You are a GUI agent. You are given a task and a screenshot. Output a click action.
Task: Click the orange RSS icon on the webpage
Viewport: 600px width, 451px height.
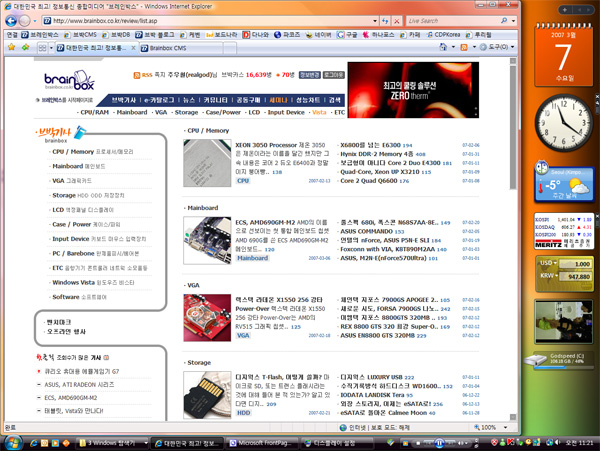pyautogui.click(x=137, y=75)
